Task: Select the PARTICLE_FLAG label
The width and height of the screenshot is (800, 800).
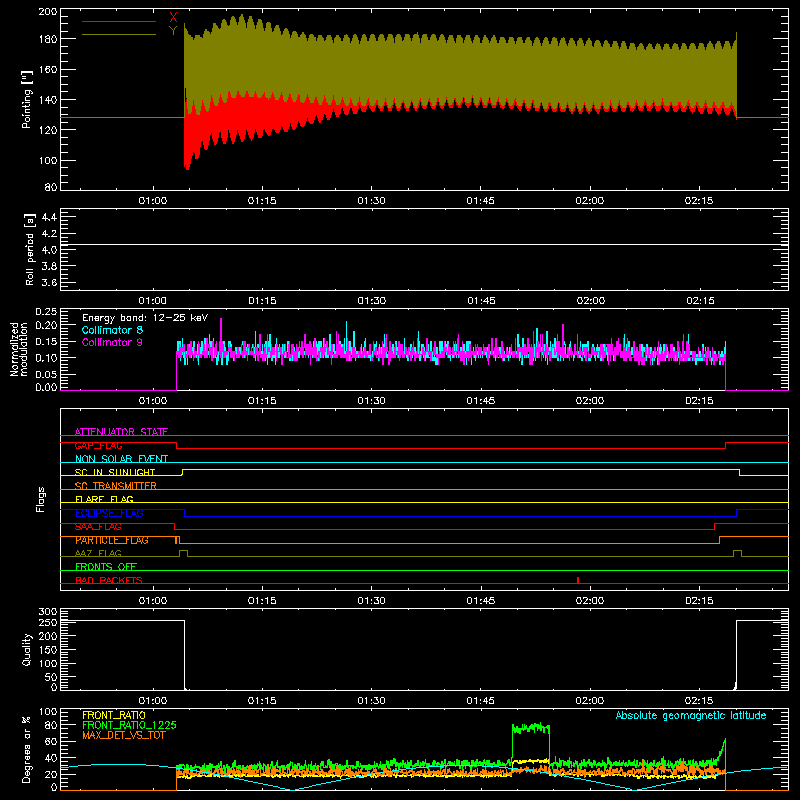Action: (x=112, y=540)
